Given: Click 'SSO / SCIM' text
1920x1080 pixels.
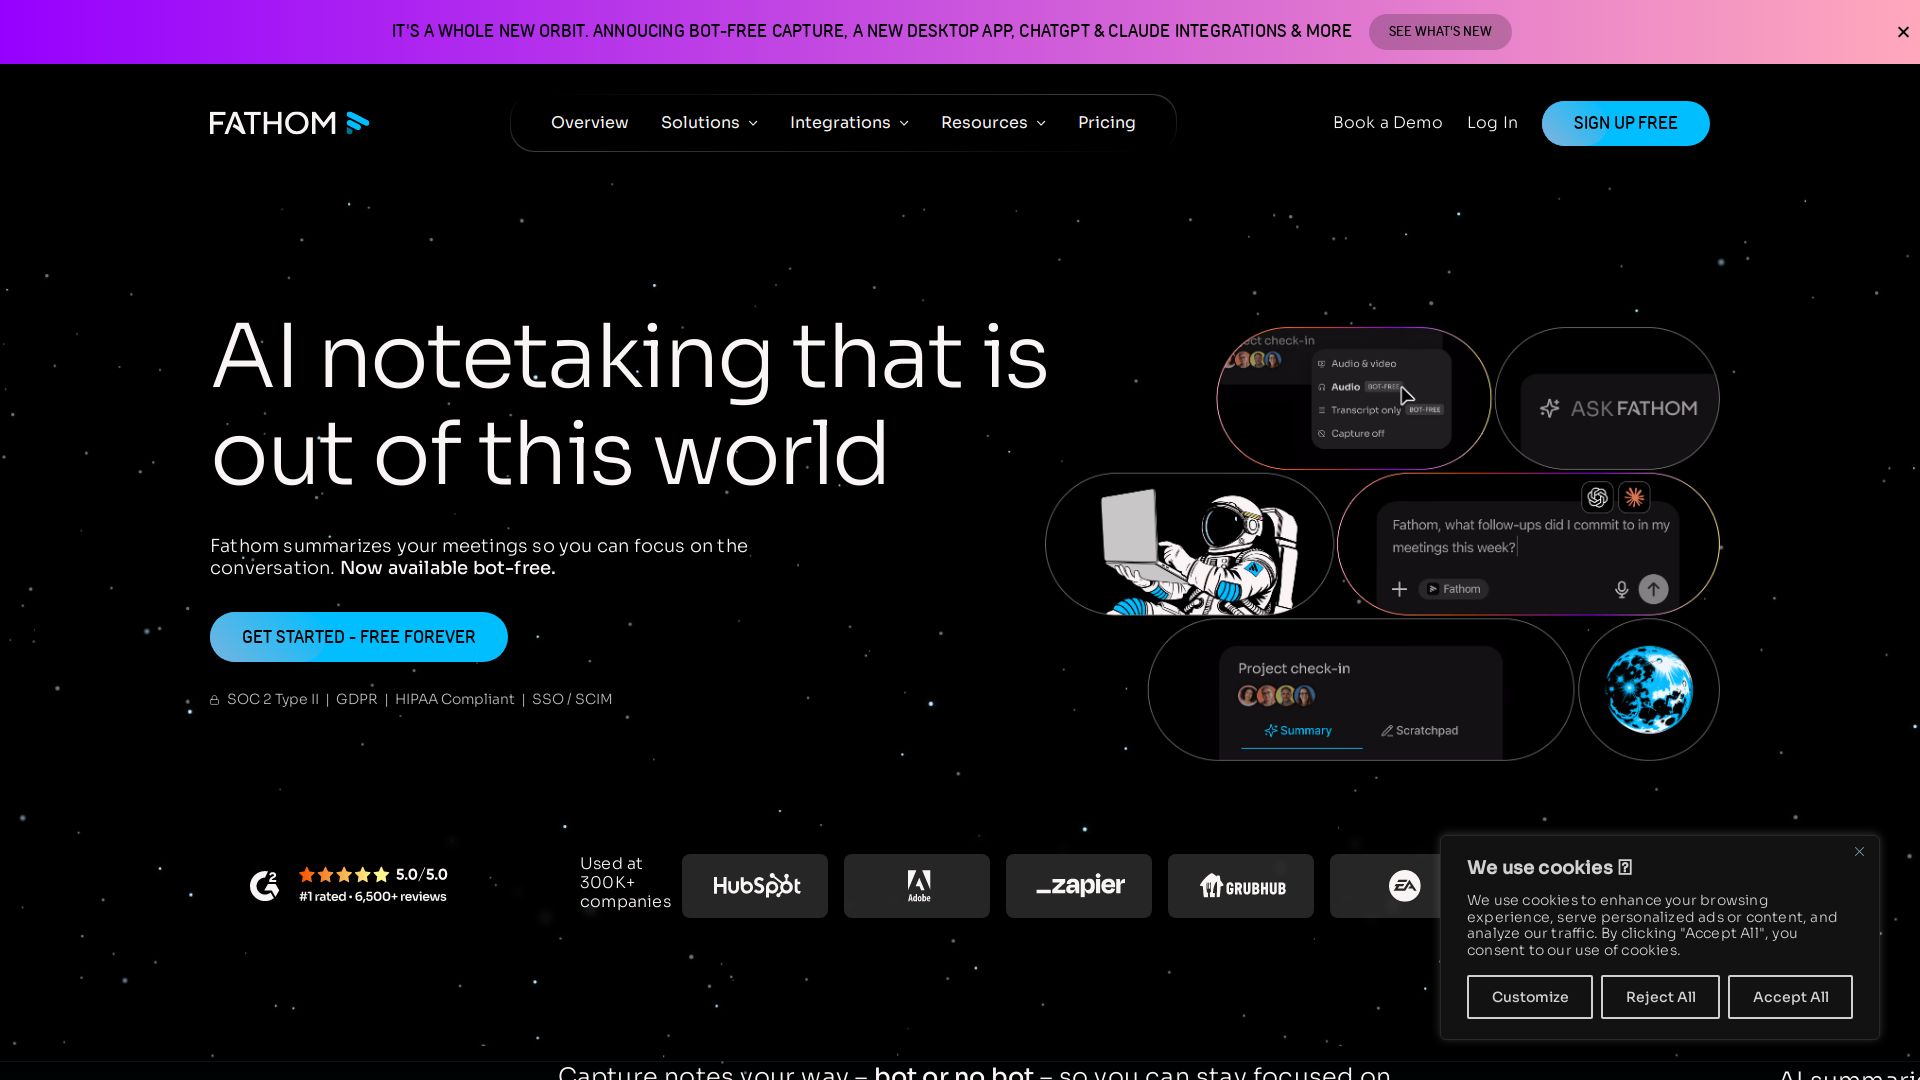Looking at the screenshot, I should tap(572, 699).
